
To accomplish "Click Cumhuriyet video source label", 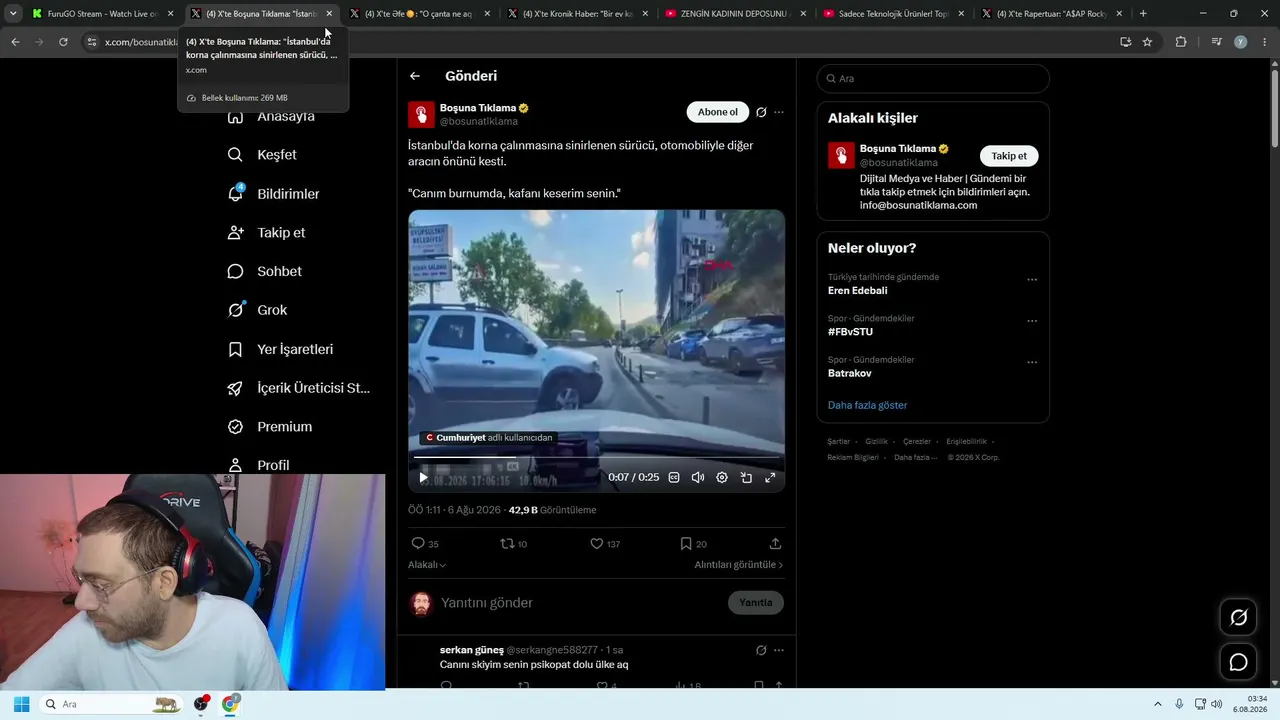I will pos(489,438).
